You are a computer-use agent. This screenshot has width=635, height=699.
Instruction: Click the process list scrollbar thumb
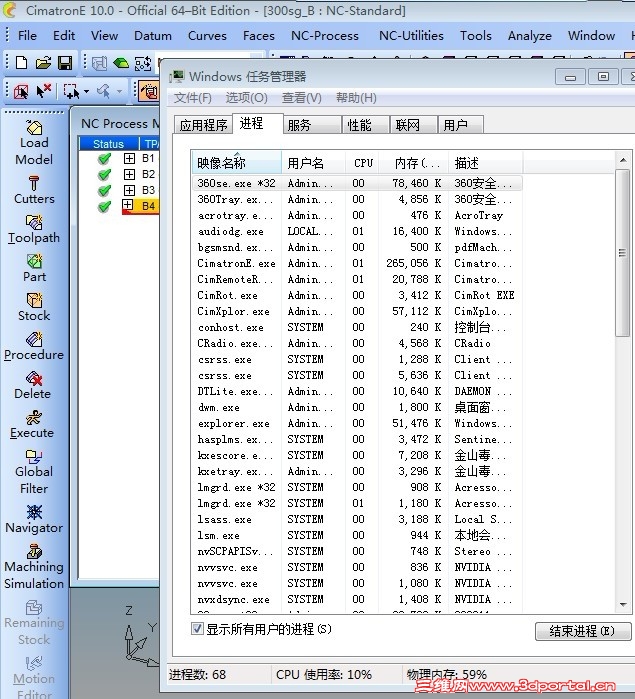(x=622, y=253)
